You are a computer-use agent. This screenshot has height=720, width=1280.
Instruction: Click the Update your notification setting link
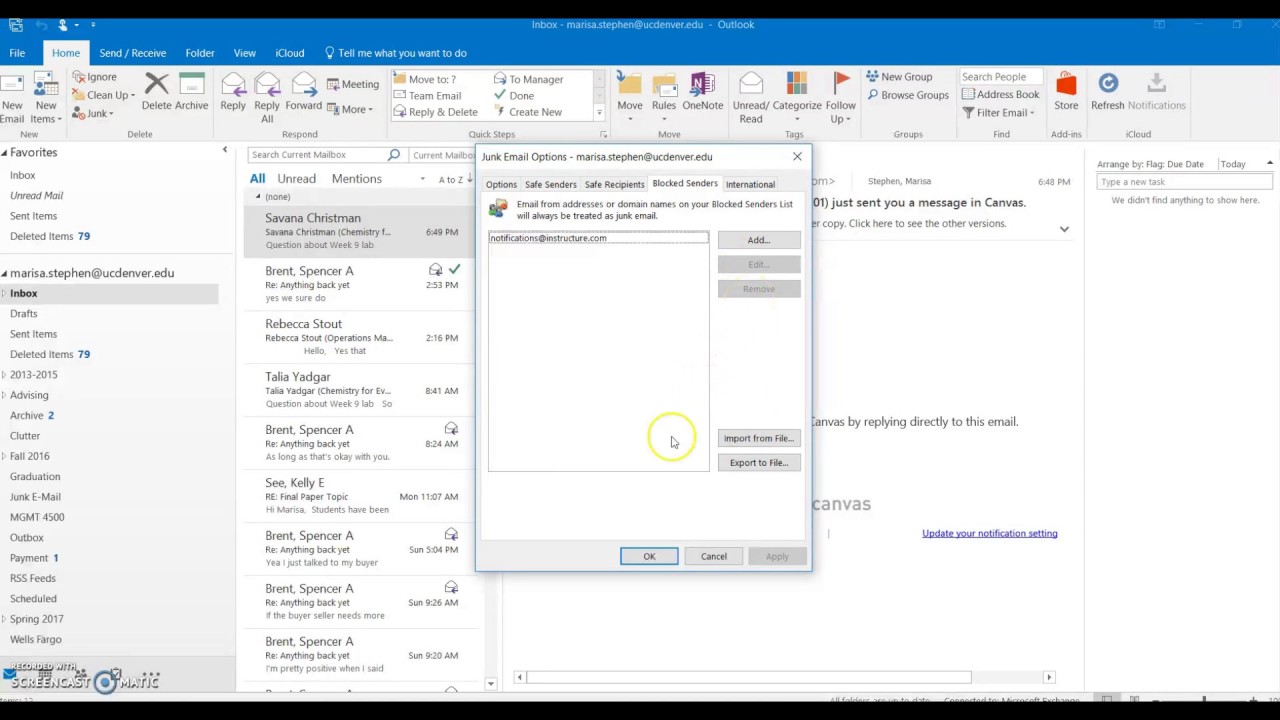(989, 533)
